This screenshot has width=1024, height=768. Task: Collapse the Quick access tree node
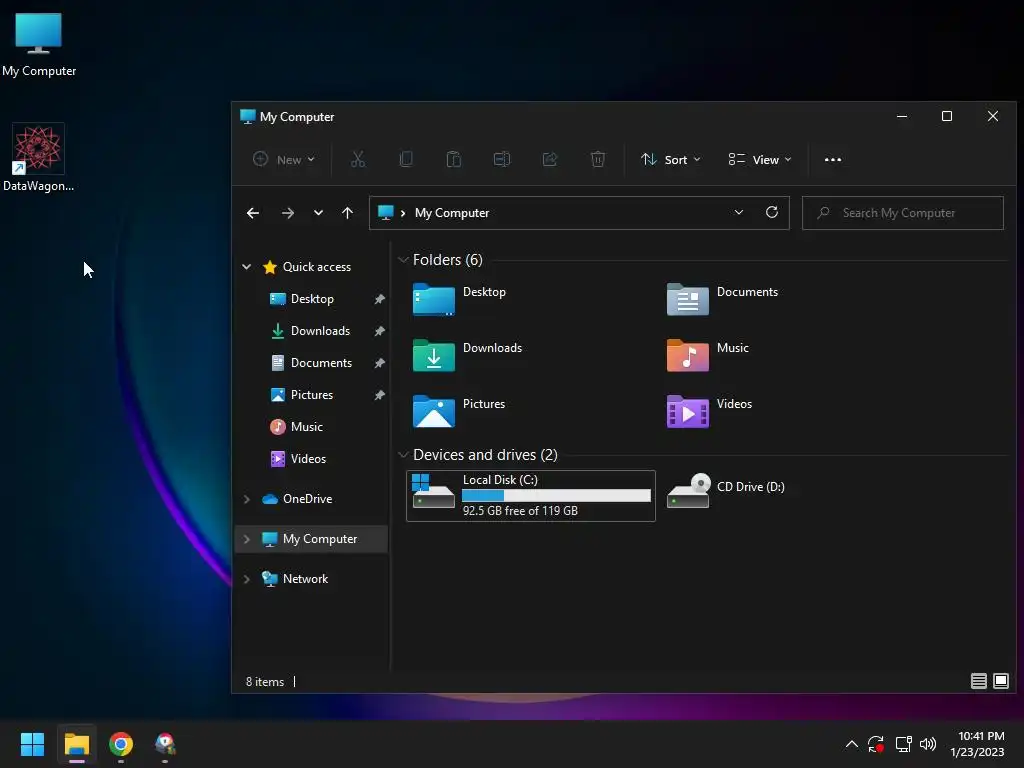point(246,266)
